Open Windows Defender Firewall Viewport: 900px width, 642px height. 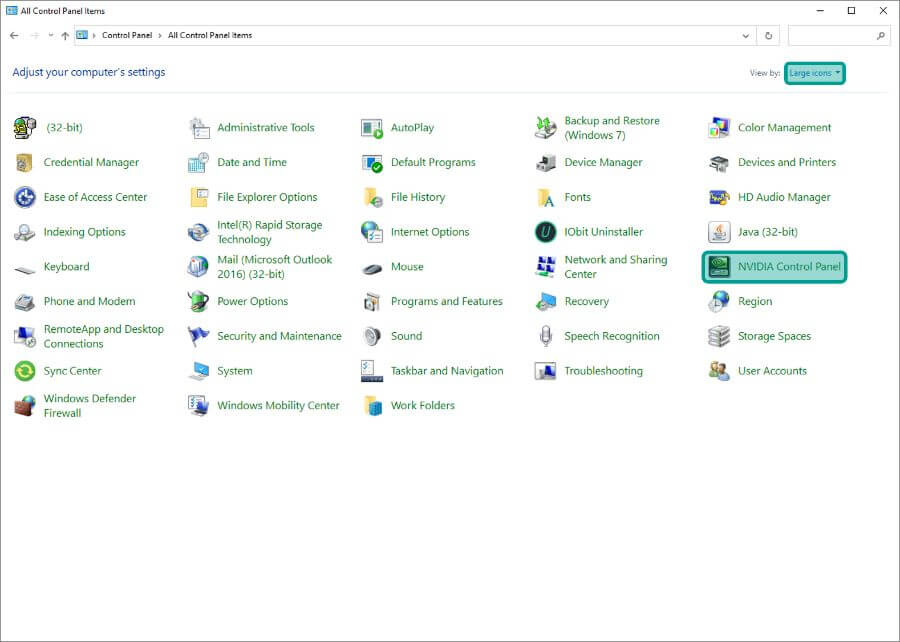pos(90,406)
